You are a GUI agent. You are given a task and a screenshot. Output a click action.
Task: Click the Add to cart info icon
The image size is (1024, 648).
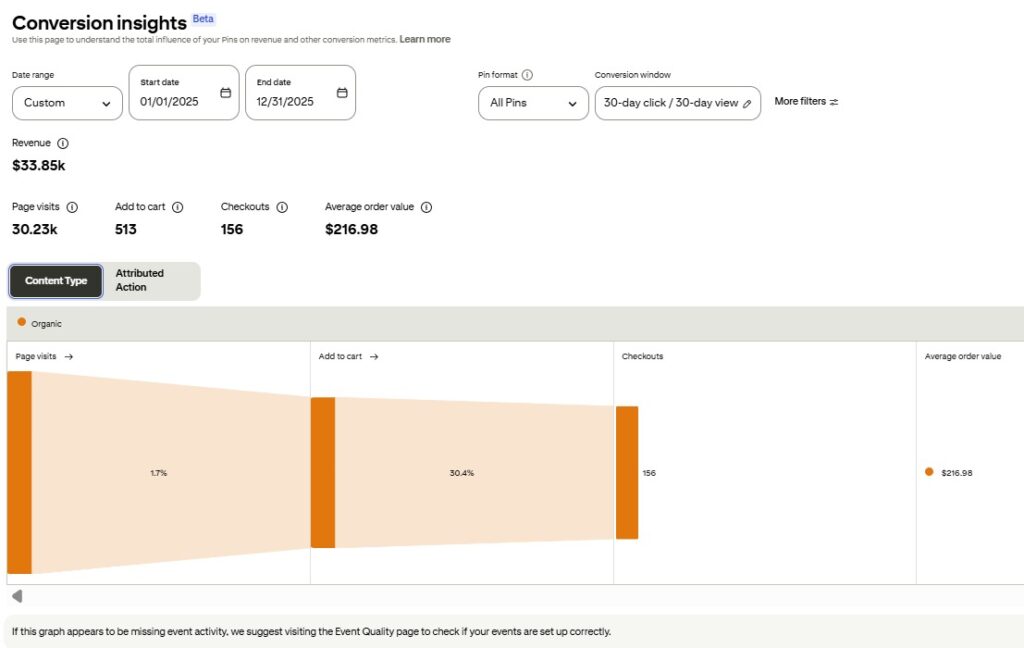tap(177, 207)
